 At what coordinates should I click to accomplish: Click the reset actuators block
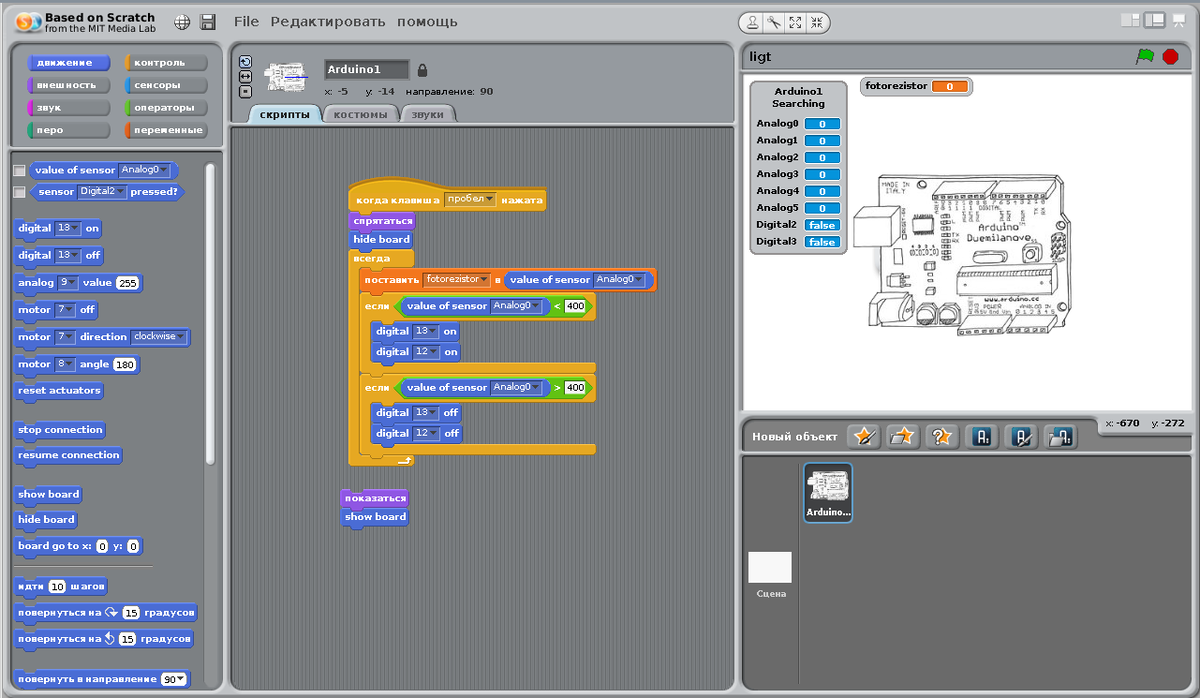pos(60,391)
